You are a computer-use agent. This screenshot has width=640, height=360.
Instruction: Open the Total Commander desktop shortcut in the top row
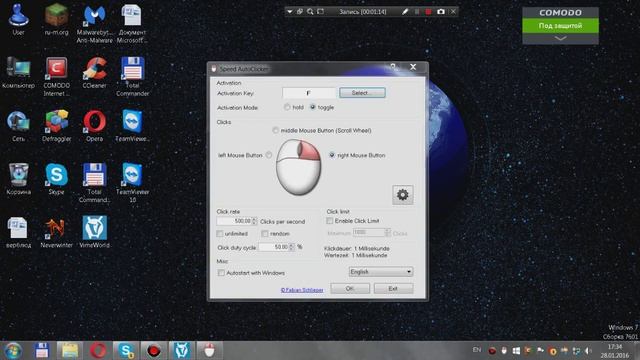[x=132, y=76]
